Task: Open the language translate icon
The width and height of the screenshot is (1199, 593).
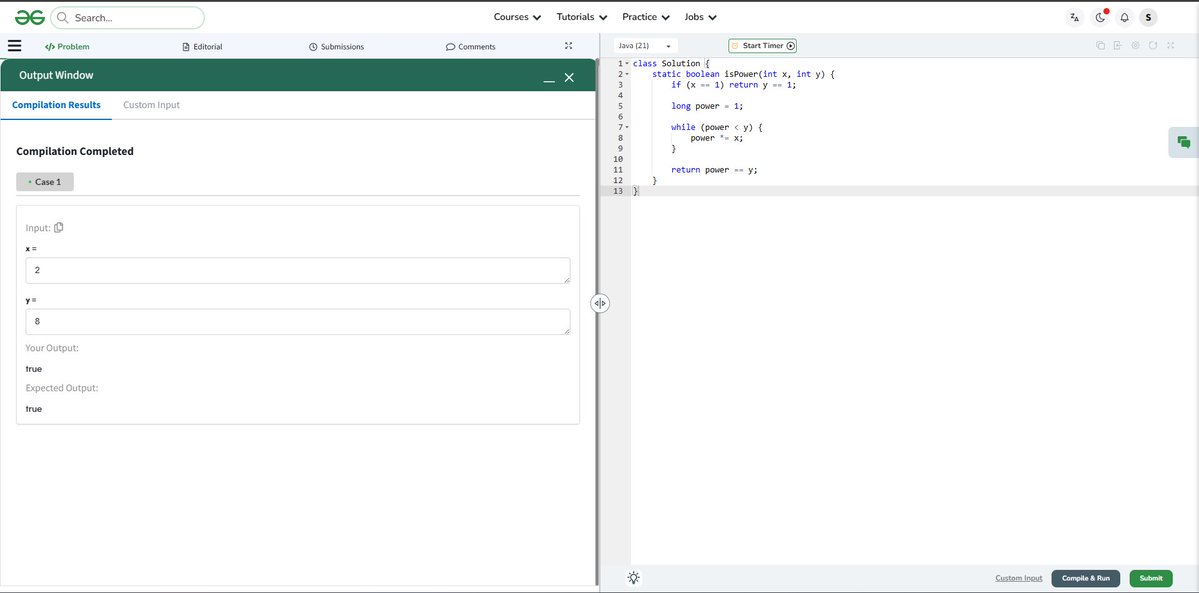Action: tap(1074, 18)
